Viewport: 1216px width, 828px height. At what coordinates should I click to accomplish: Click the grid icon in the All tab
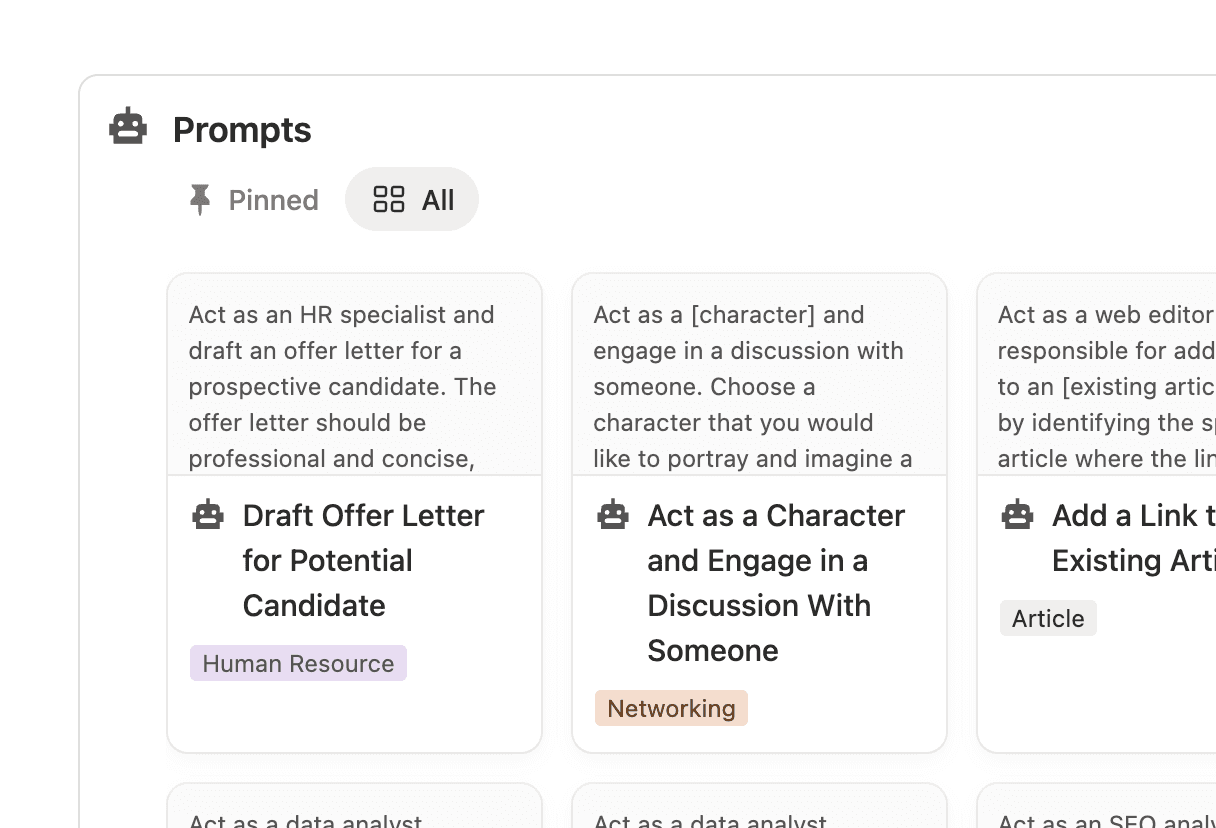pyautogui.click(x=388, y=199)
